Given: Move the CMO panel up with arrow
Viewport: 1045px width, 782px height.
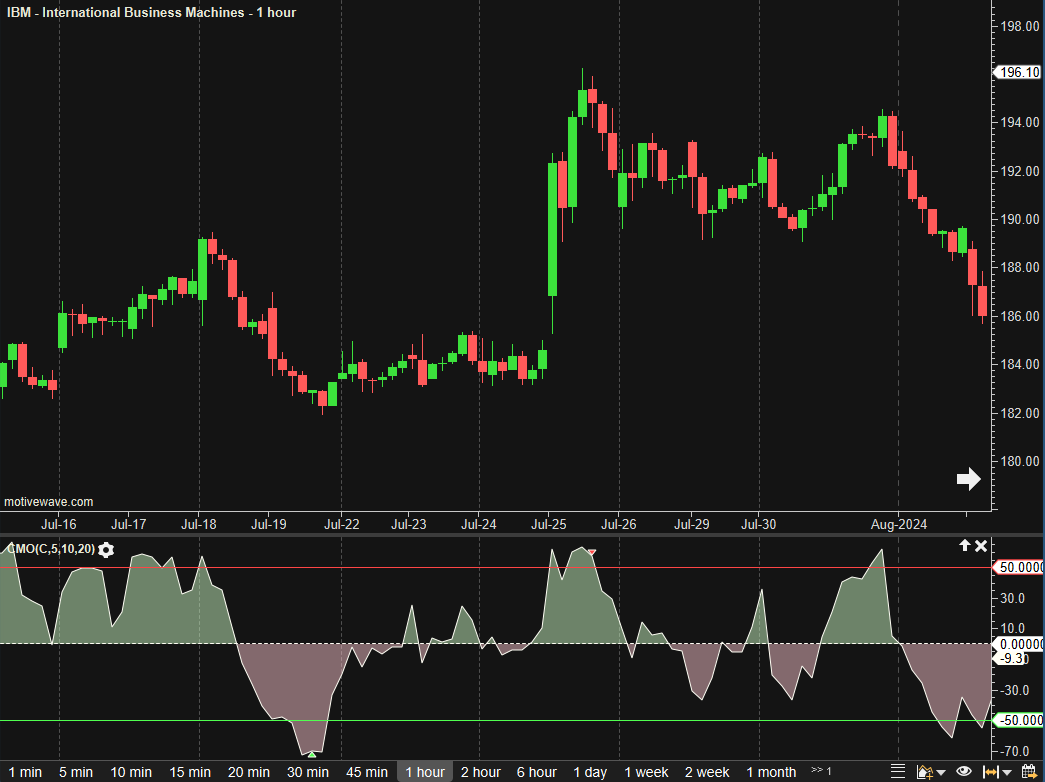Looking at the screenshot, I should click(965, 546).
